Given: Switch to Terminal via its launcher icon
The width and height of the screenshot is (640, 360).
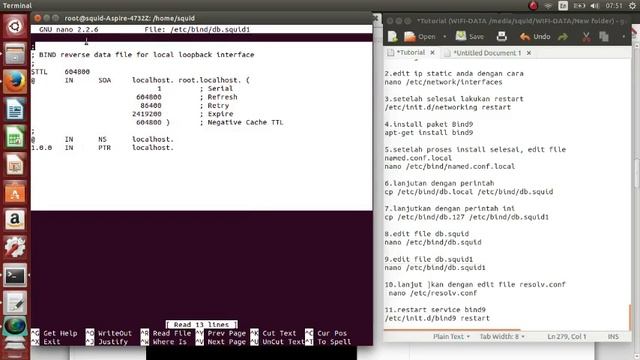Looking at the screenshot, I should 15,276.
